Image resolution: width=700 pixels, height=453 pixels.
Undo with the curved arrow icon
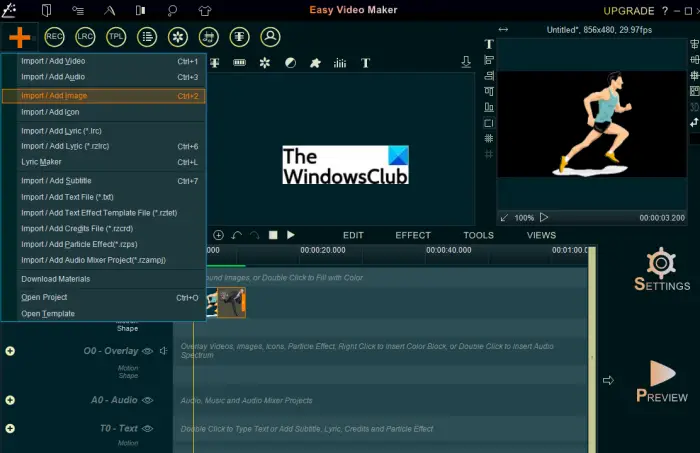click(x=237, y=235)
